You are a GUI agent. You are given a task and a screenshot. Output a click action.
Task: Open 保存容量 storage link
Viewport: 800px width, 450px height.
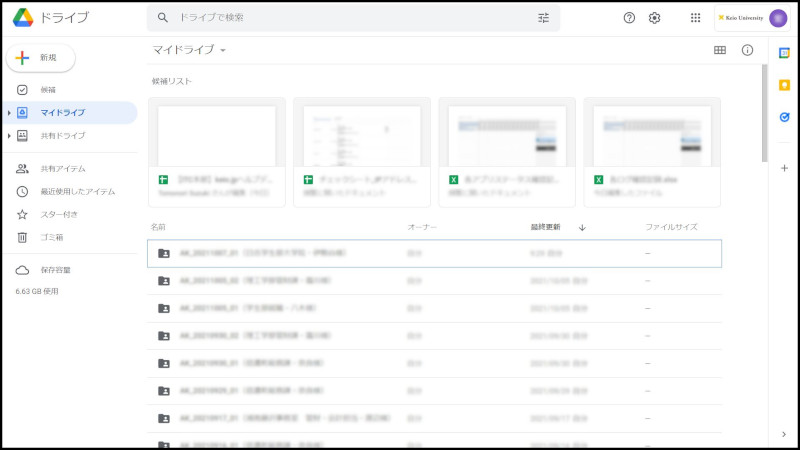[55, 270]
